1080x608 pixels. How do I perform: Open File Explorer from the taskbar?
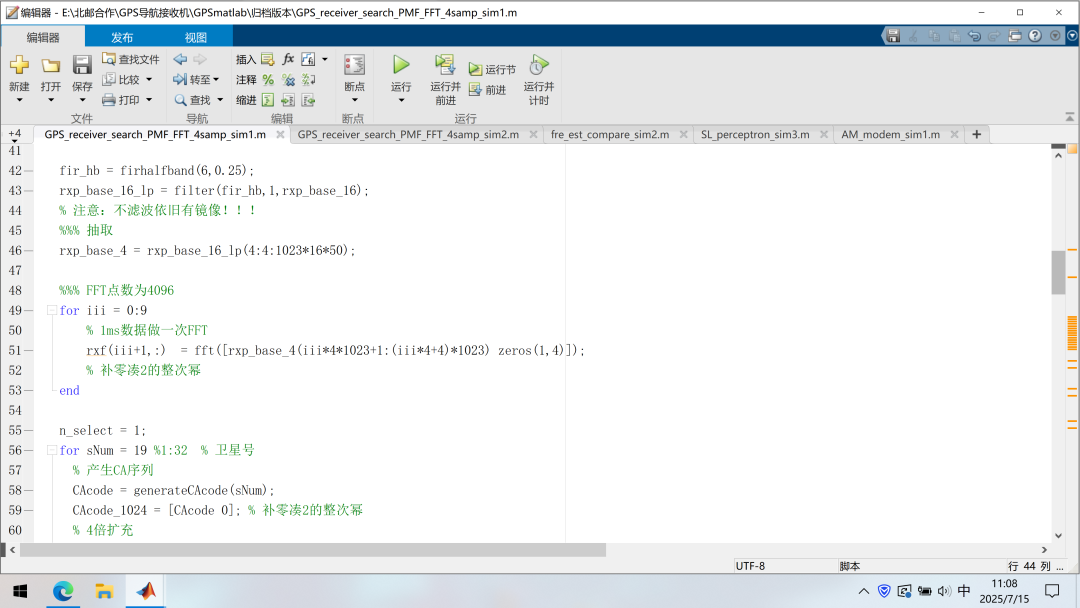[x=104, y=591]
